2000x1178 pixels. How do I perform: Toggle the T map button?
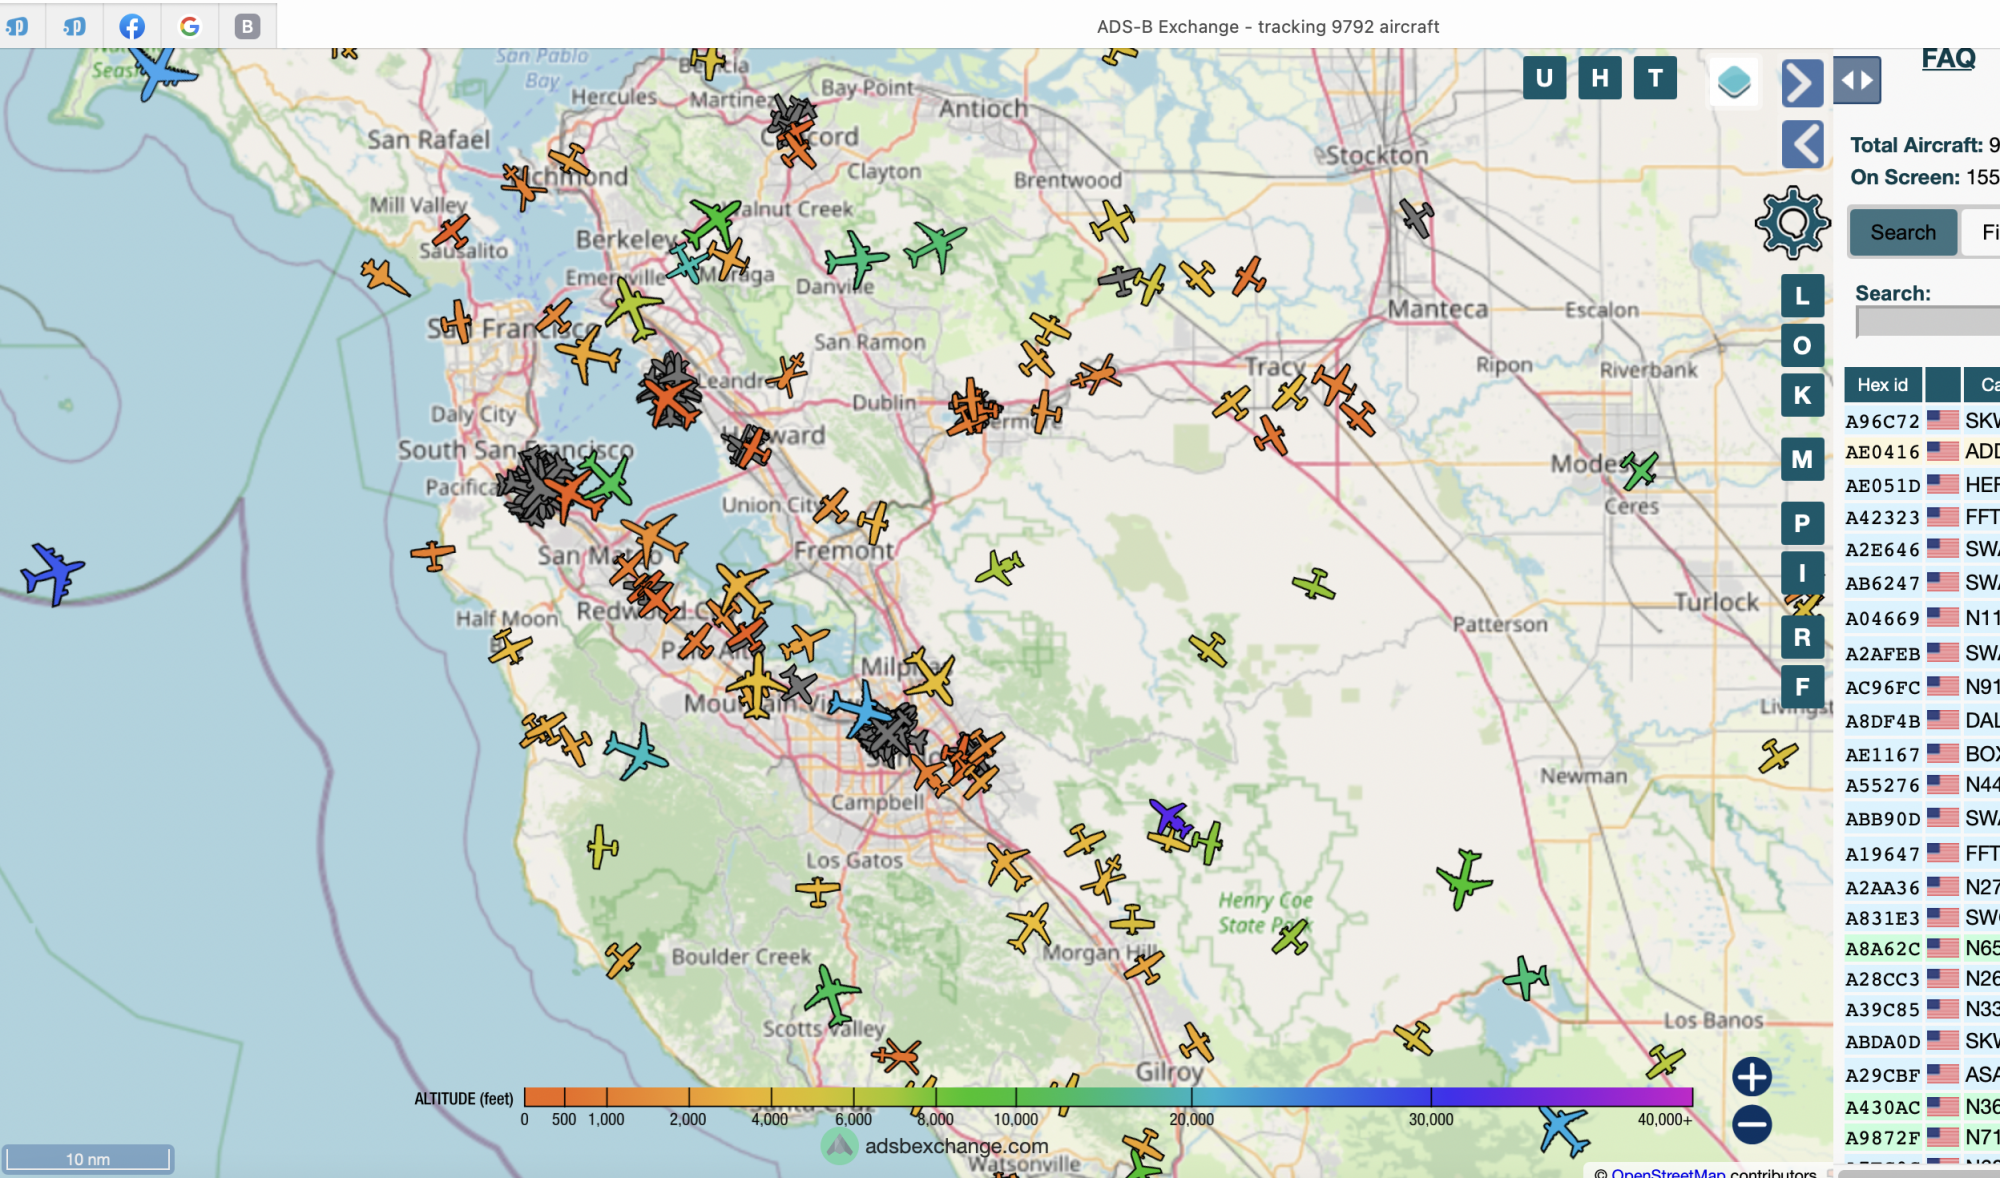[1655, 78]
